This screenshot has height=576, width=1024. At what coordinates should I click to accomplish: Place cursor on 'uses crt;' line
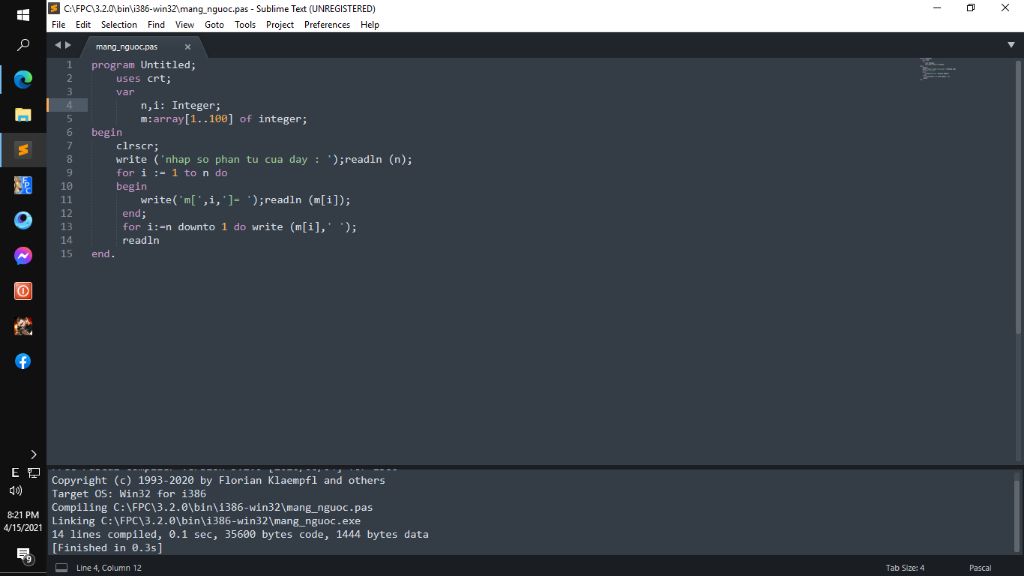(x=143, y=78)
